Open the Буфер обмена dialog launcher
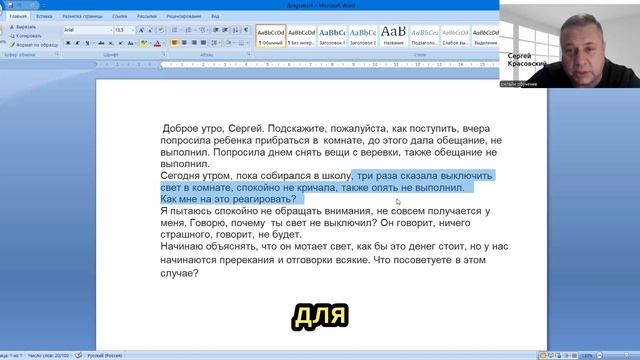 tap(57, 54)
